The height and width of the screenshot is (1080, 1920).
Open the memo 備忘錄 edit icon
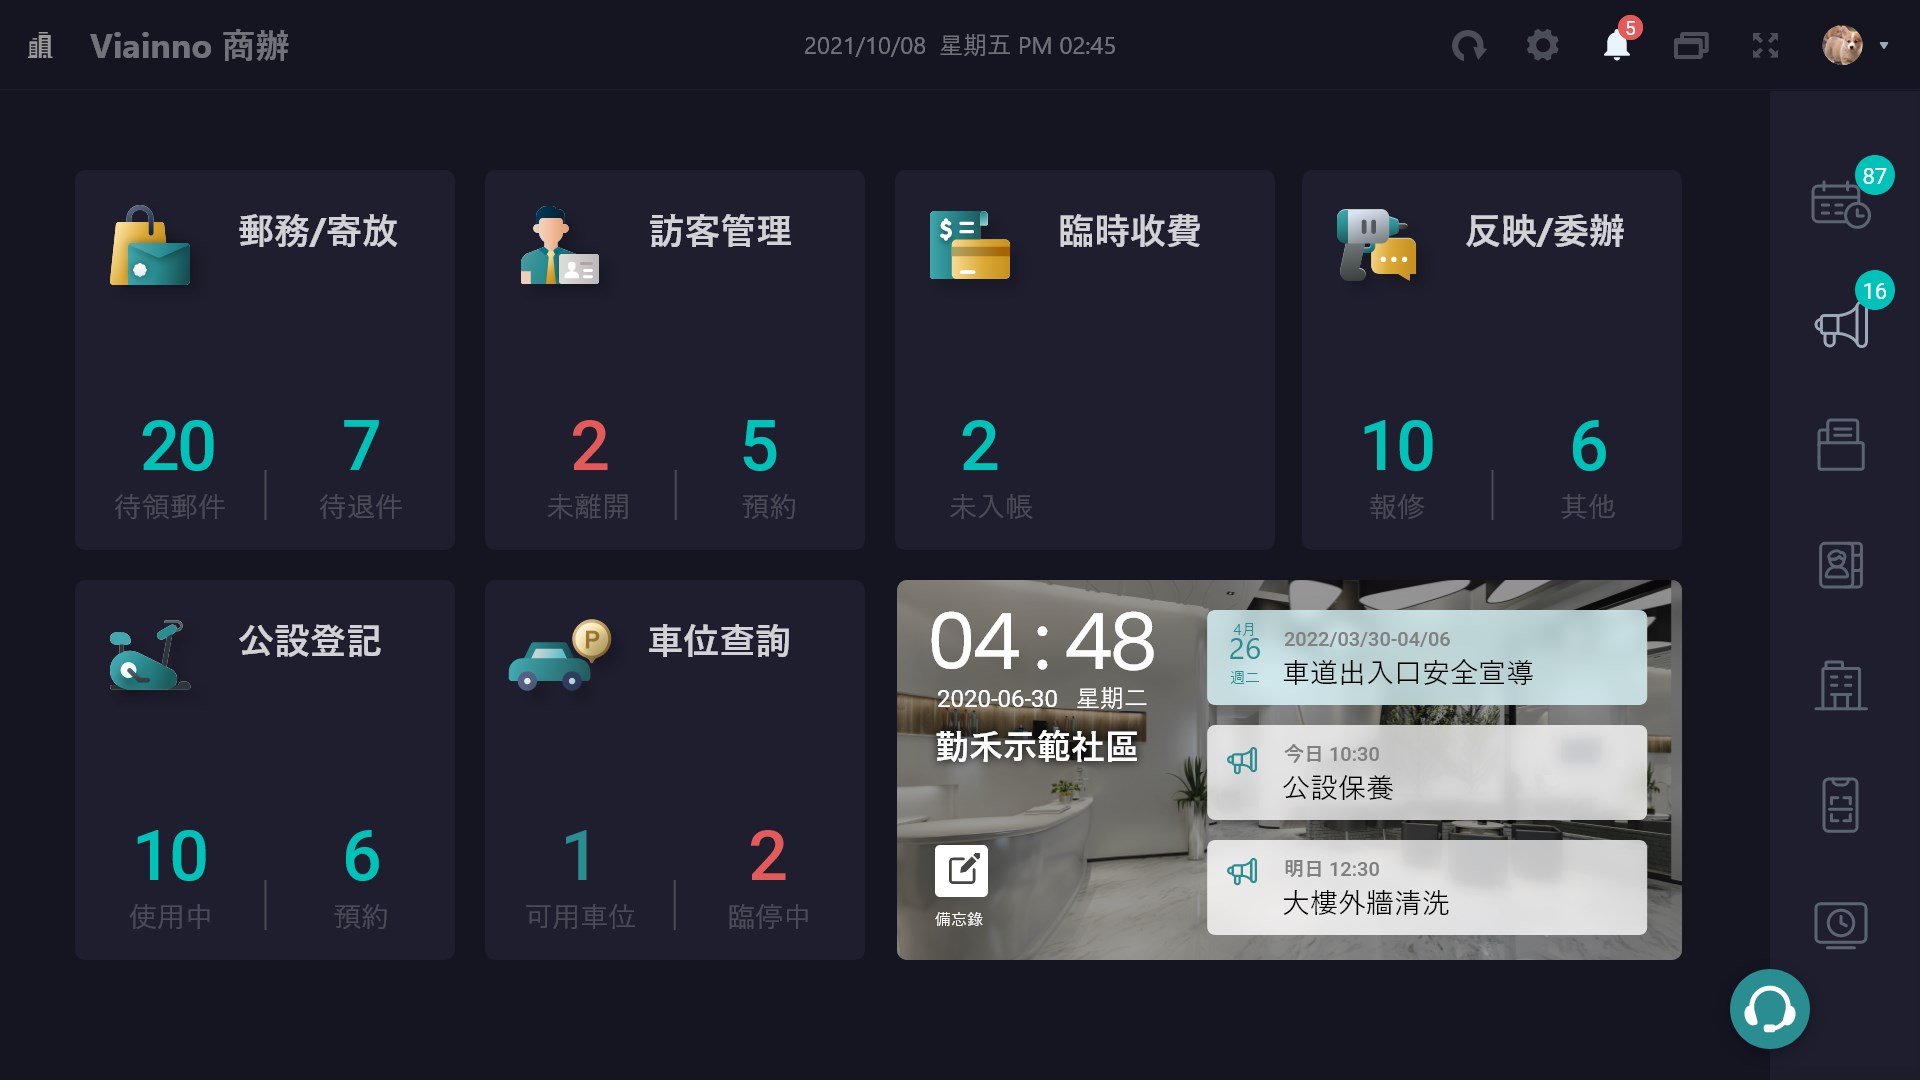point(960,871)
